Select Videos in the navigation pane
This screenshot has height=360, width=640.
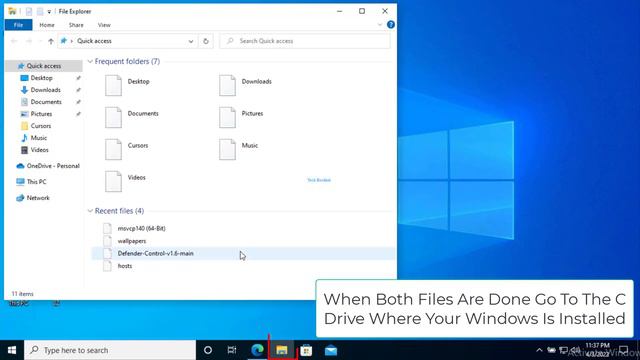[x=39, y=150]
